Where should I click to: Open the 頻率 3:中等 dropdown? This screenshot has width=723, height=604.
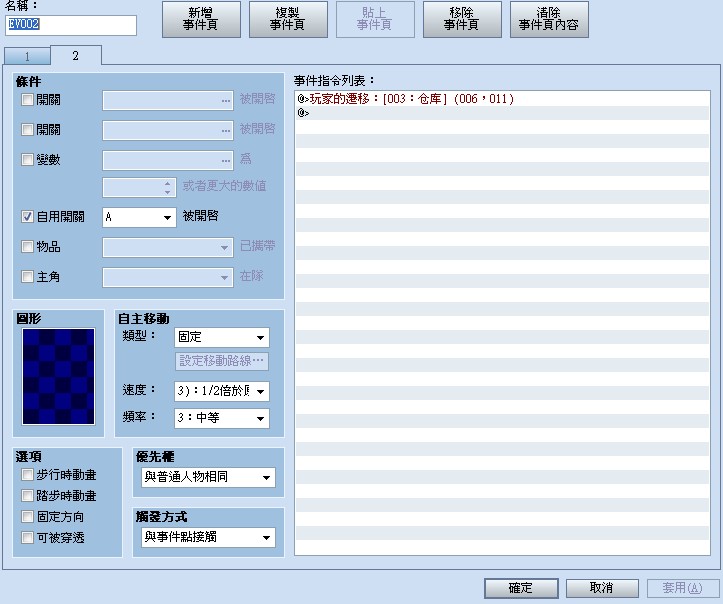pos(222,418)
